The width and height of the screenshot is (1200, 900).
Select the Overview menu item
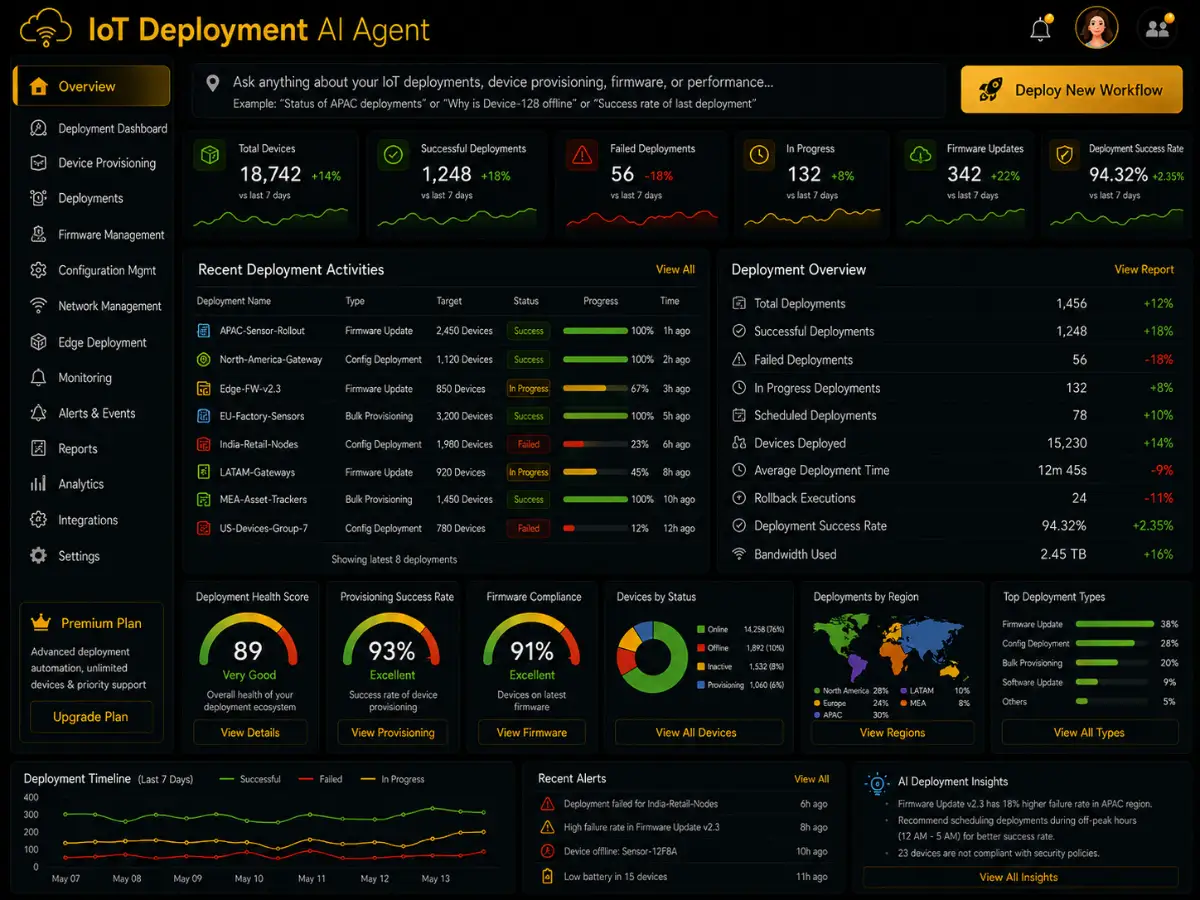[x=91, y=86]
